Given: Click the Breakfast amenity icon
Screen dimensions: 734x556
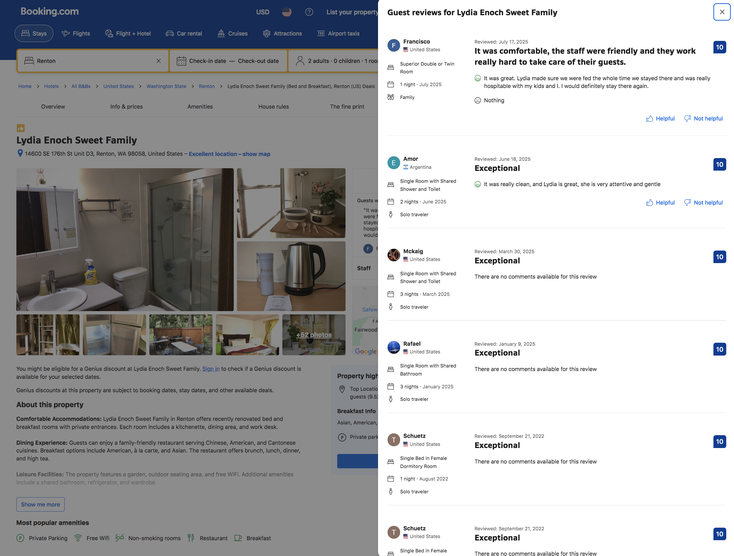Looking at the screenshot, I should click(238, 538).
